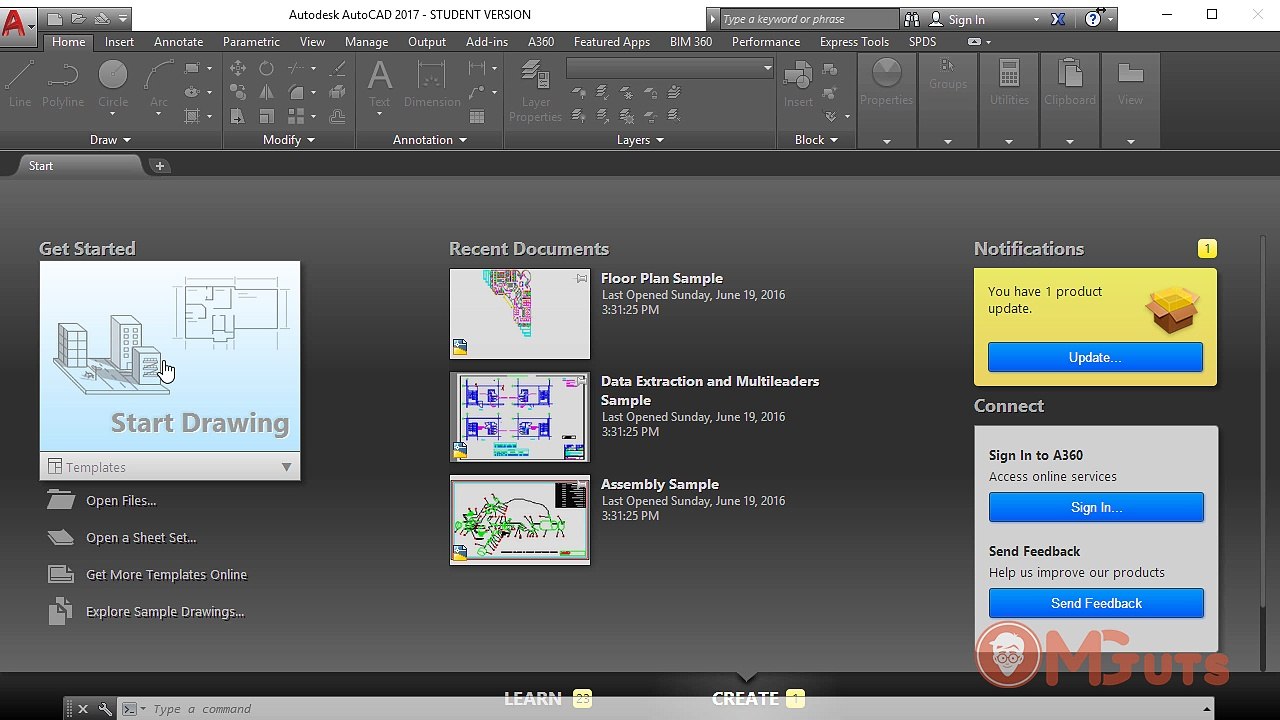Expand the Modify panel dropdown
Viewport: 1280px width, 720px height.
[289, 140]
